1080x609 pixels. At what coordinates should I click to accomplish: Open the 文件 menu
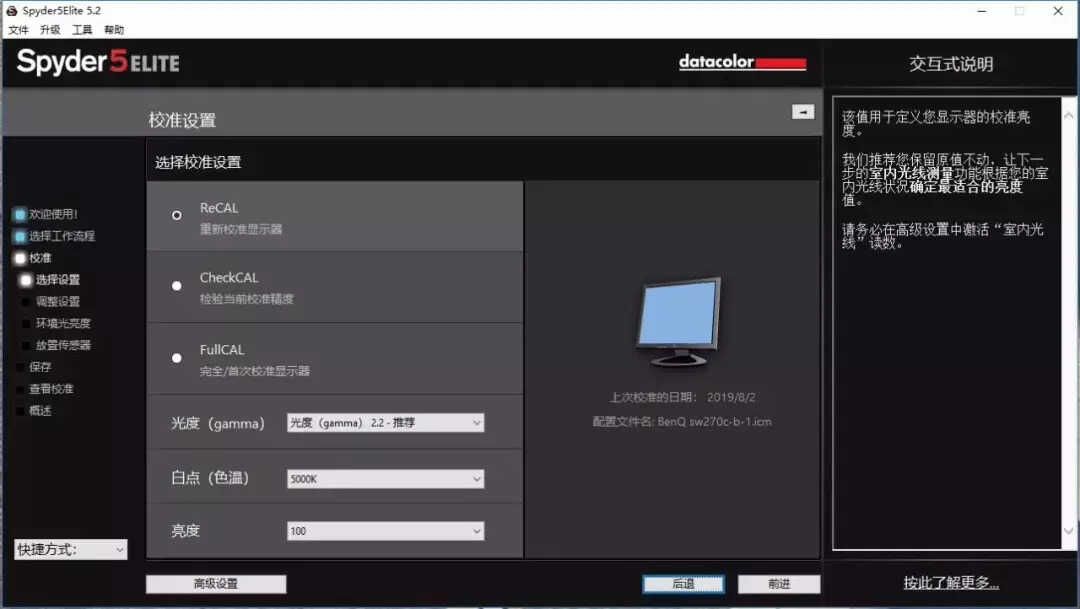(19, 30)
